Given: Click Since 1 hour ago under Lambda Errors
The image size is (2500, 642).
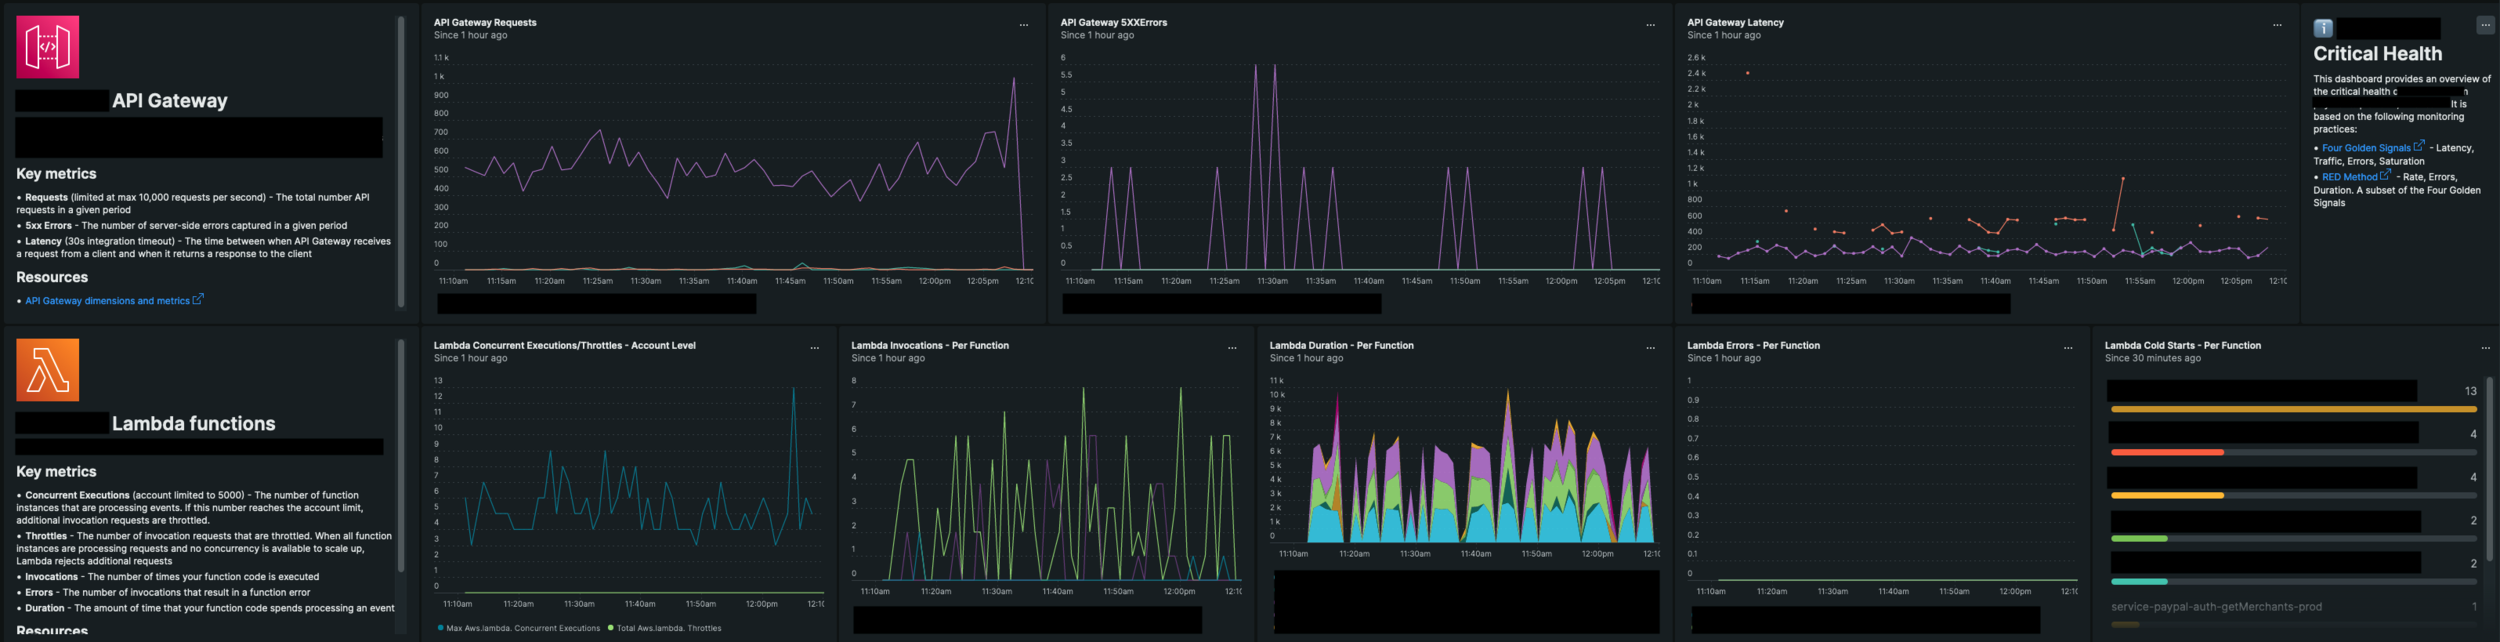Looking at the screenshot, I should point(1724,358).
